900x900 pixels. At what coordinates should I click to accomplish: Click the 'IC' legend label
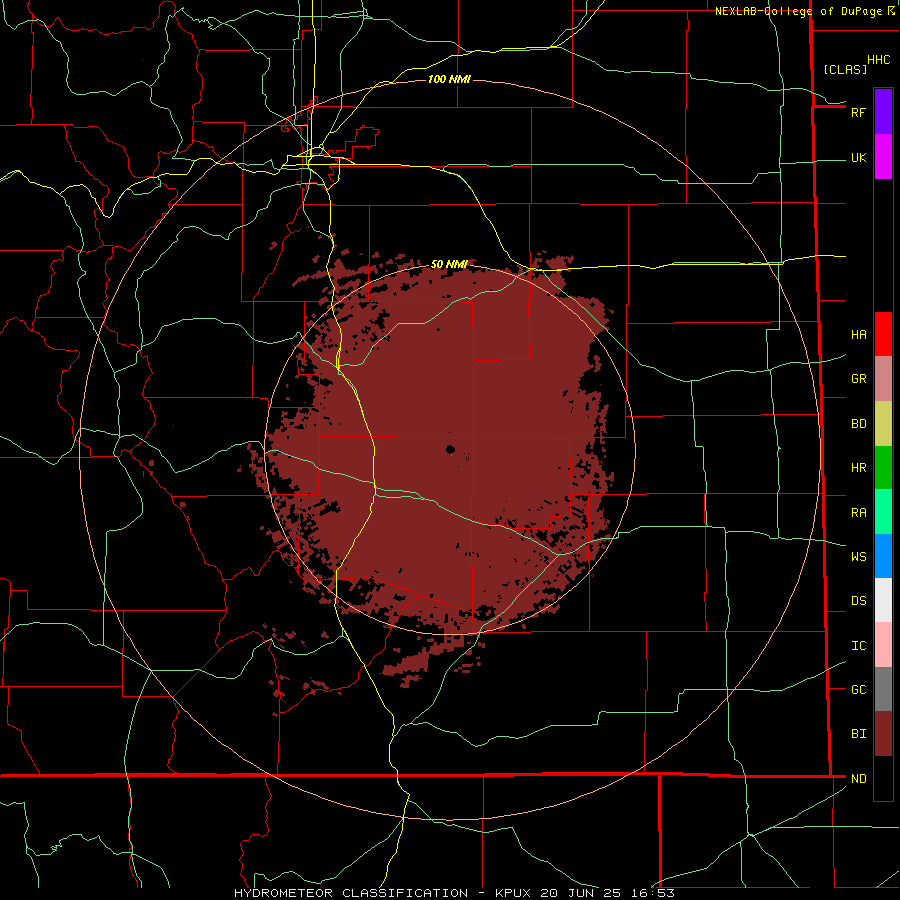point(858,646)
